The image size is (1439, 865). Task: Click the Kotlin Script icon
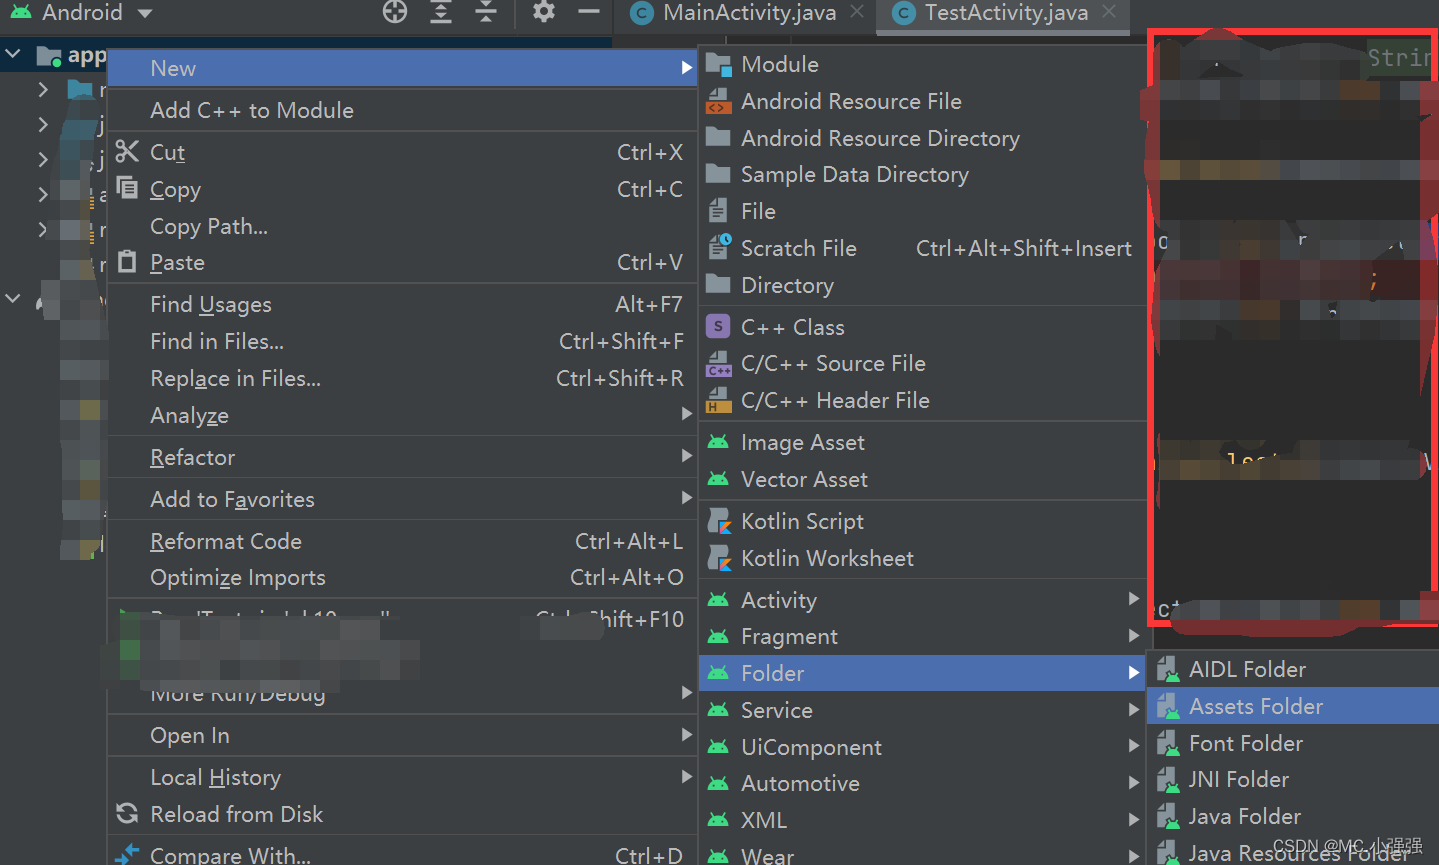point(719,521)
